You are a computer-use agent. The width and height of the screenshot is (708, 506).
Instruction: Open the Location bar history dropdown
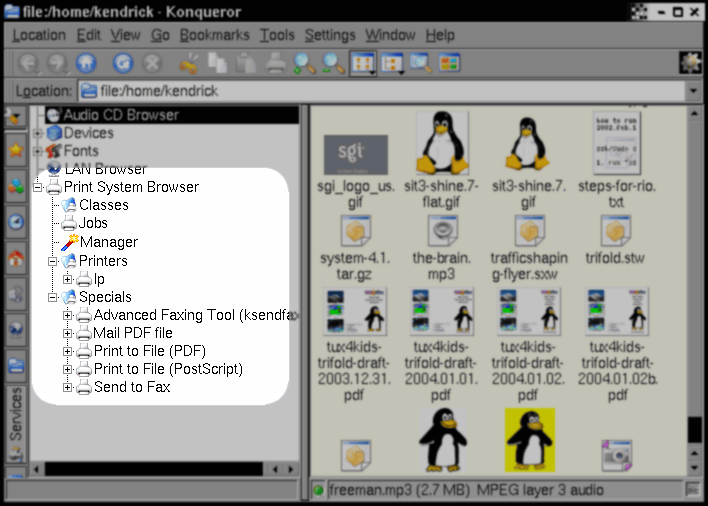[693, 91]
